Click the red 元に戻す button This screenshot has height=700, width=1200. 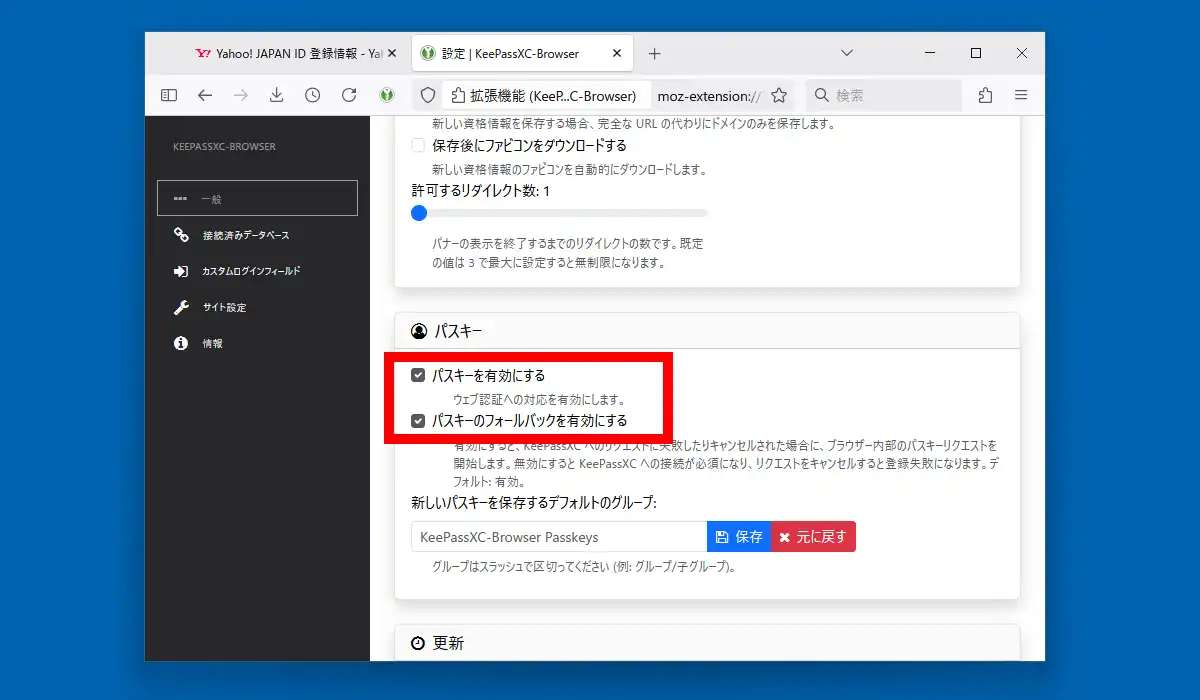pos(813,537)
